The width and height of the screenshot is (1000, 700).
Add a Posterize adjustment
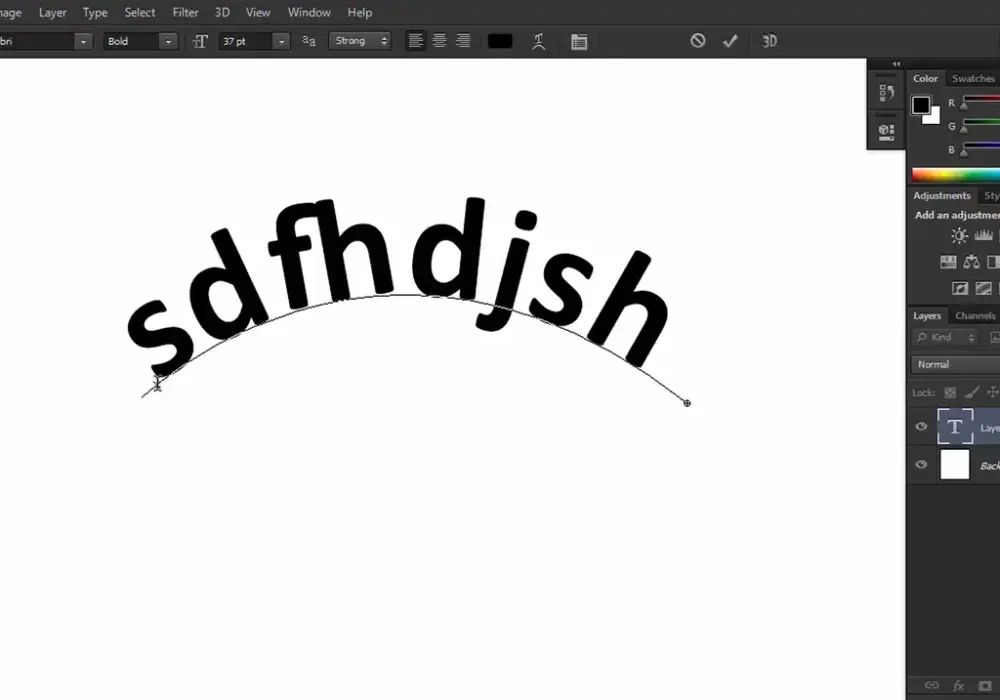tap(983, 289)
